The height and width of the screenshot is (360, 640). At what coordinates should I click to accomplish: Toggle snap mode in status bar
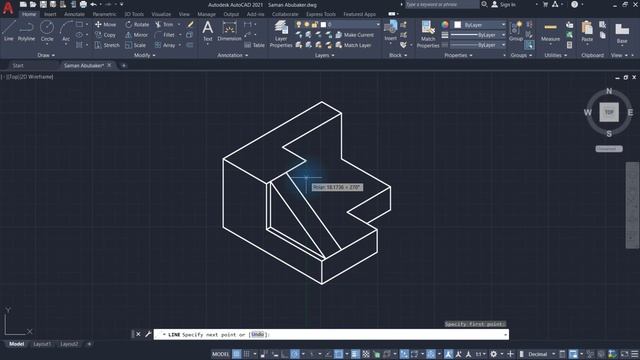point(246,354)
